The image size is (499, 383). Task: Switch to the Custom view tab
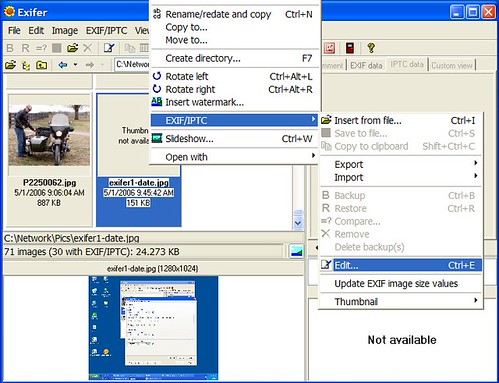tap(452, 65)
